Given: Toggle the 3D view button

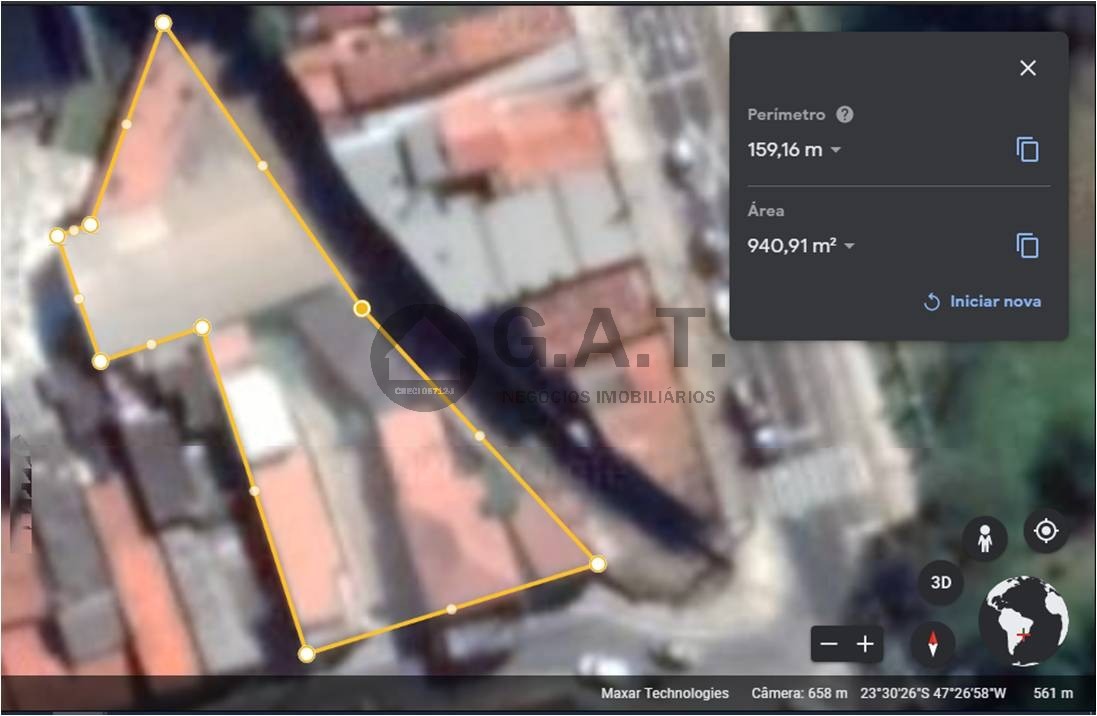Looking at the screenshot, I should pos(941,583).
